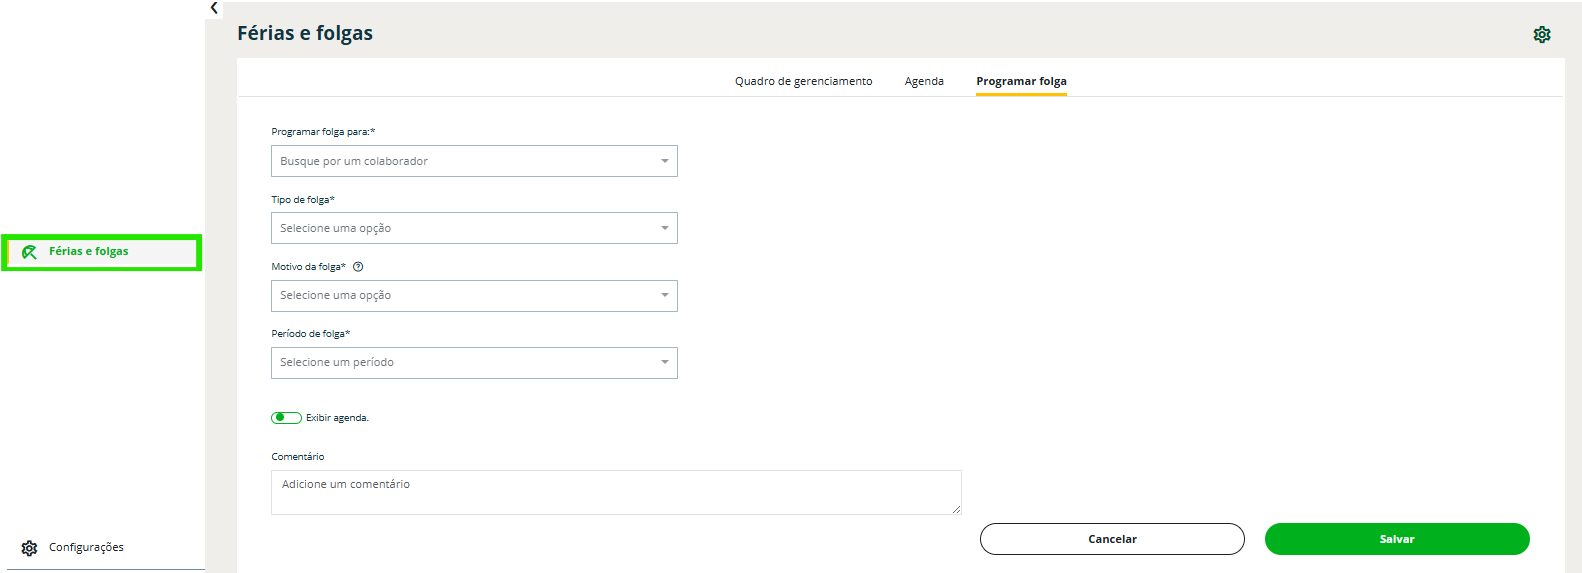Click the umbrella icon for Férias e folgas
Screen dimensions: 1582x573
[29, 252]
